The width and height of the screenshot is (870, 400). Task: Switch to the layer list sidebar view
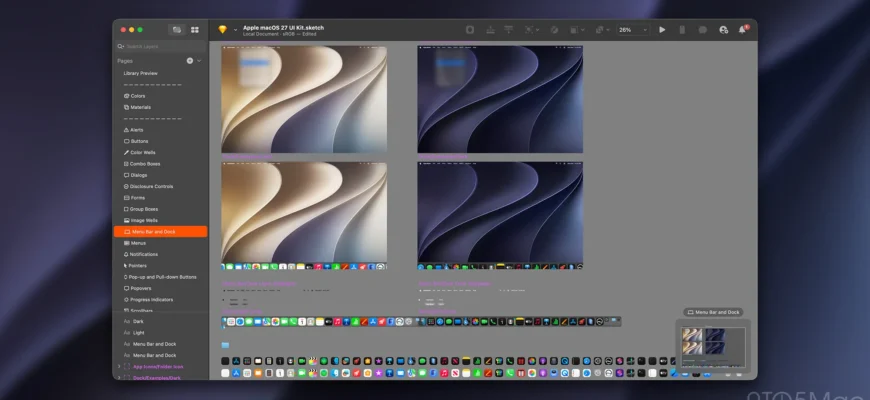tap(177, 30)
